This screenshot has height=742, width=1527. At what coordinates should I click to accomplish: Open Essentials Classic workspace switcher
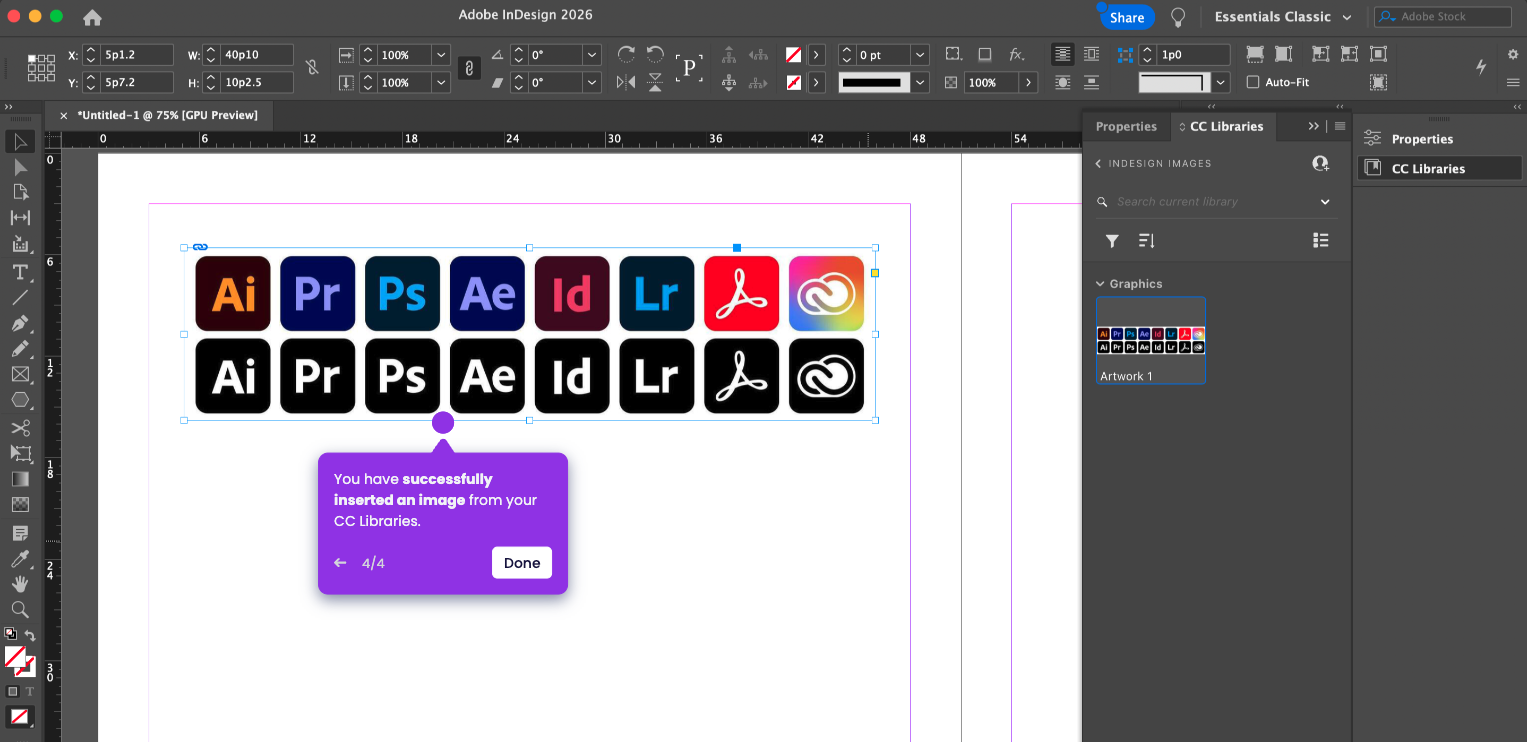tap(1283, 17)
